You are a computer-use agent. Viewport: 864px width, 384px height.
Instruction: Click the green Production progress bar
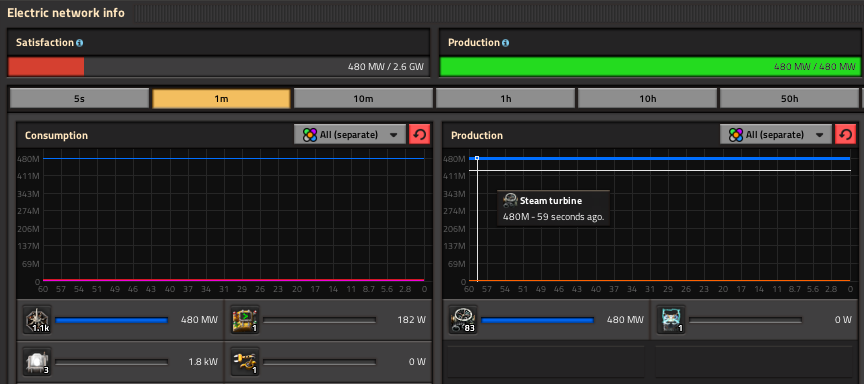tap(650, 67)
